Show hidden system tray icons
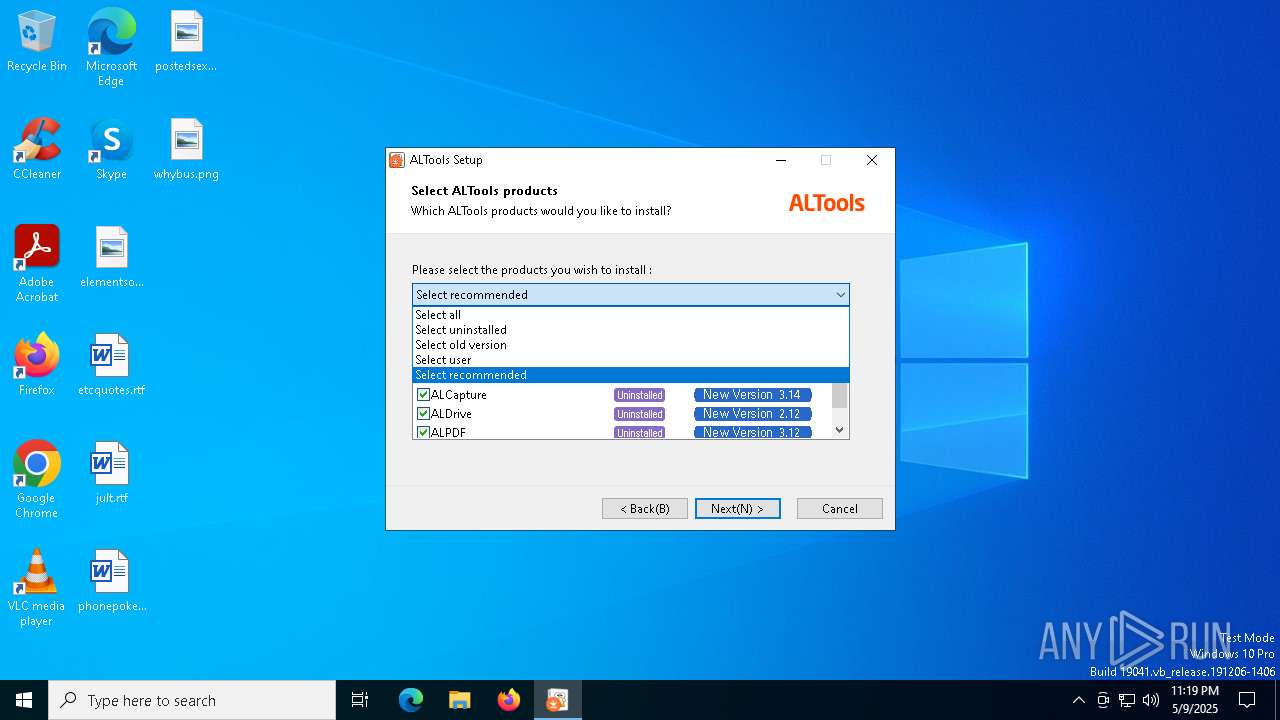The width and height of the screenshot is (1280, 720). coord(1078,700)
